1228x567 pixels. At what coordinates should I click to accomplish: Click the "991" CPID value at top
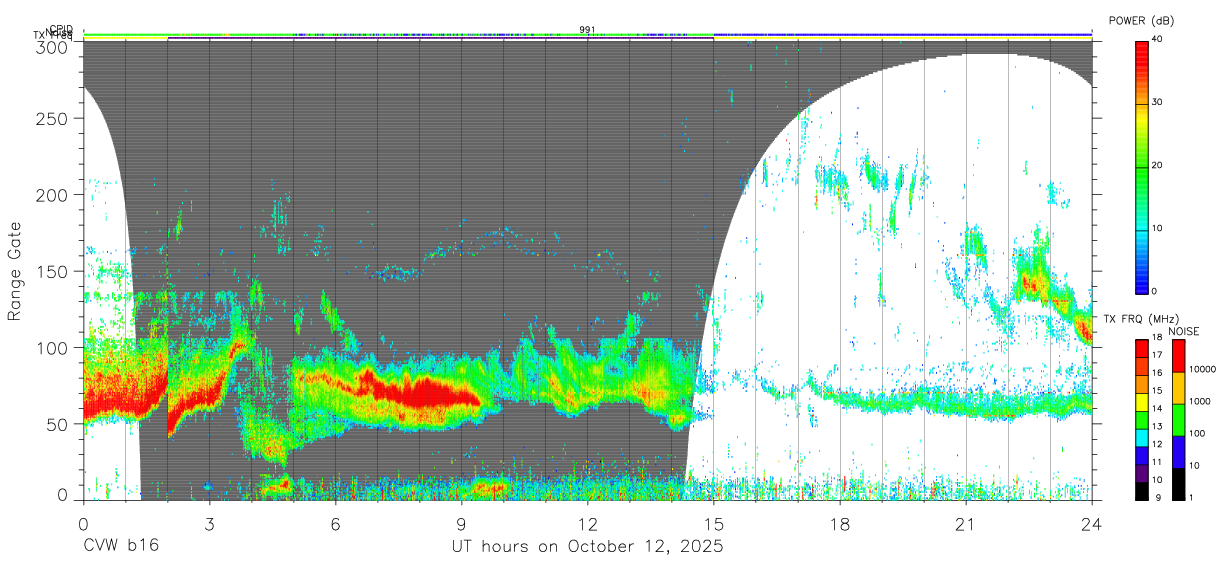(588, 29)
